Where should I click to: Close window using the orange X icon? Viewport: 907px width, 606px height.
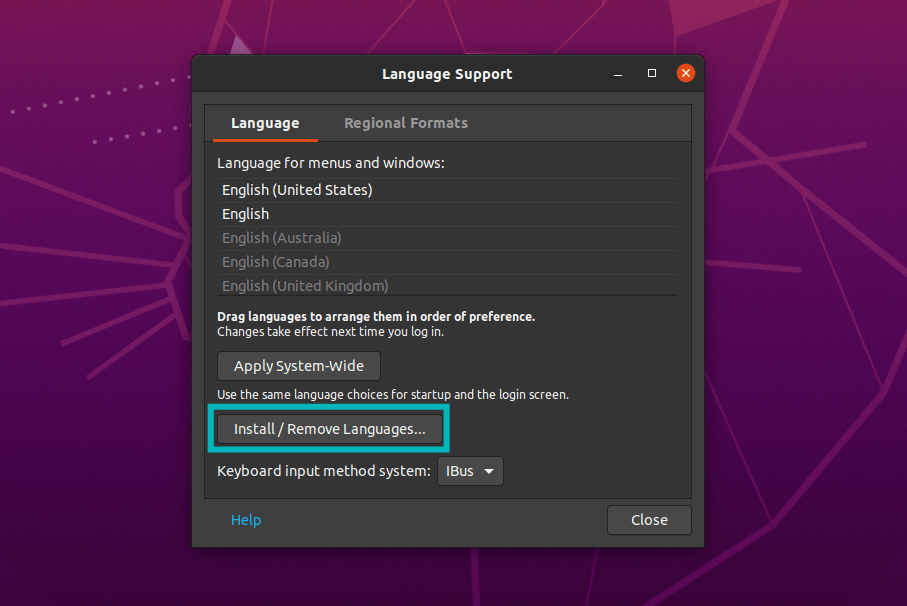tap(686, 74)
